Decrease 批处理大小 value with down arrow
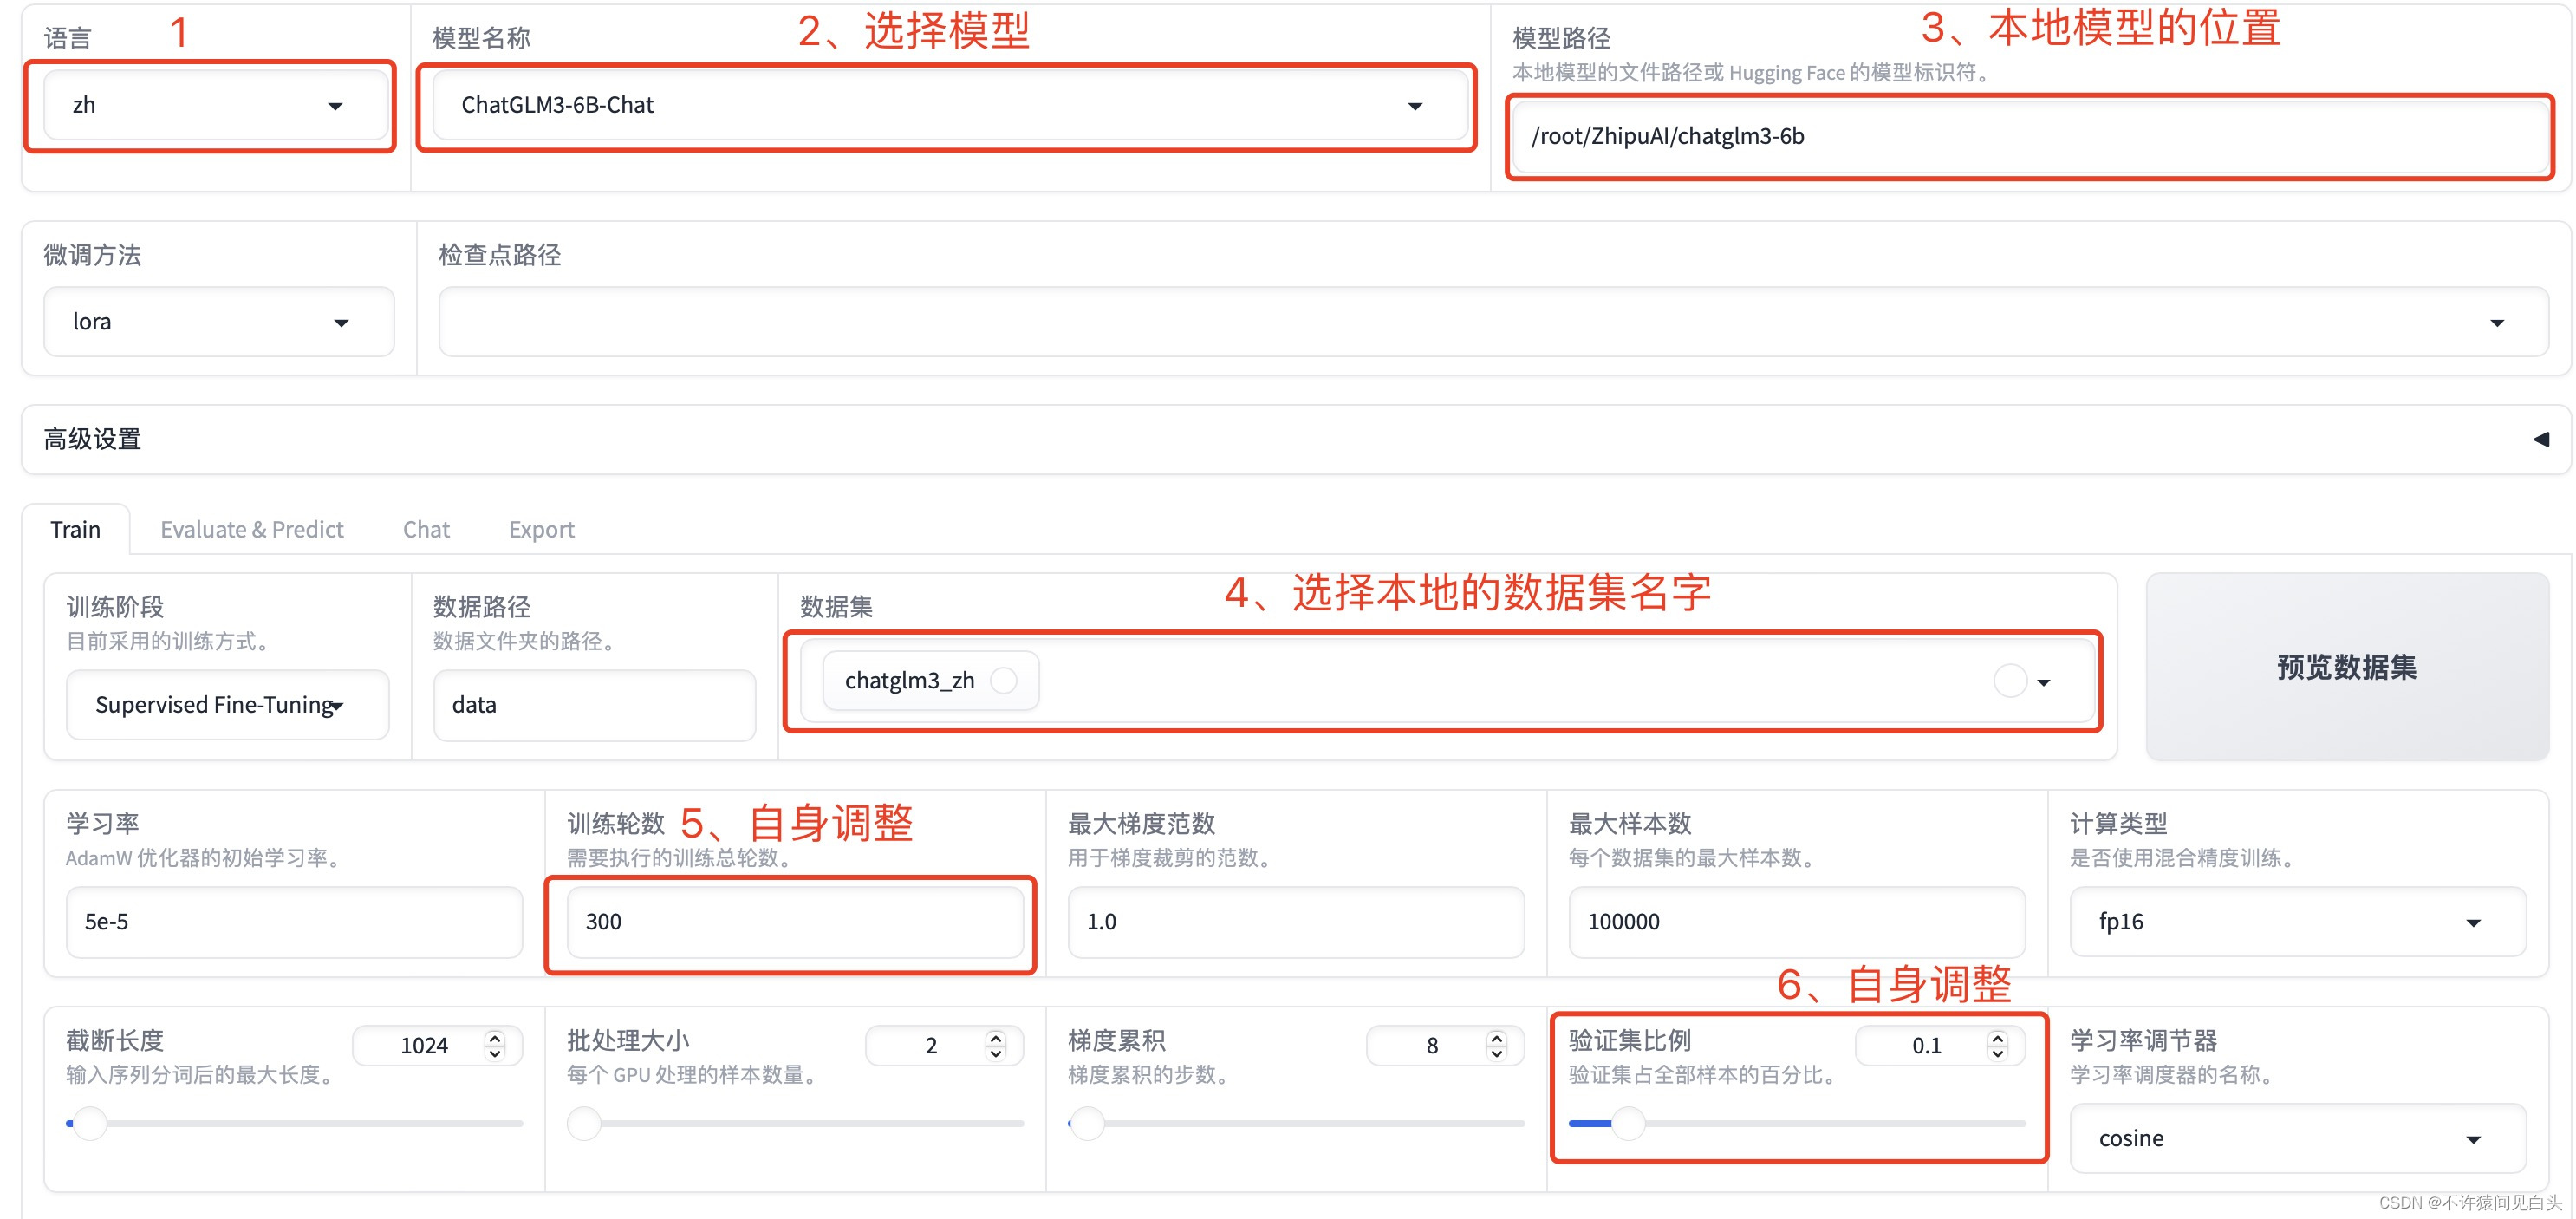Image resolution: width=2576 pixels, height=1219 pixels. [996, 1053]
